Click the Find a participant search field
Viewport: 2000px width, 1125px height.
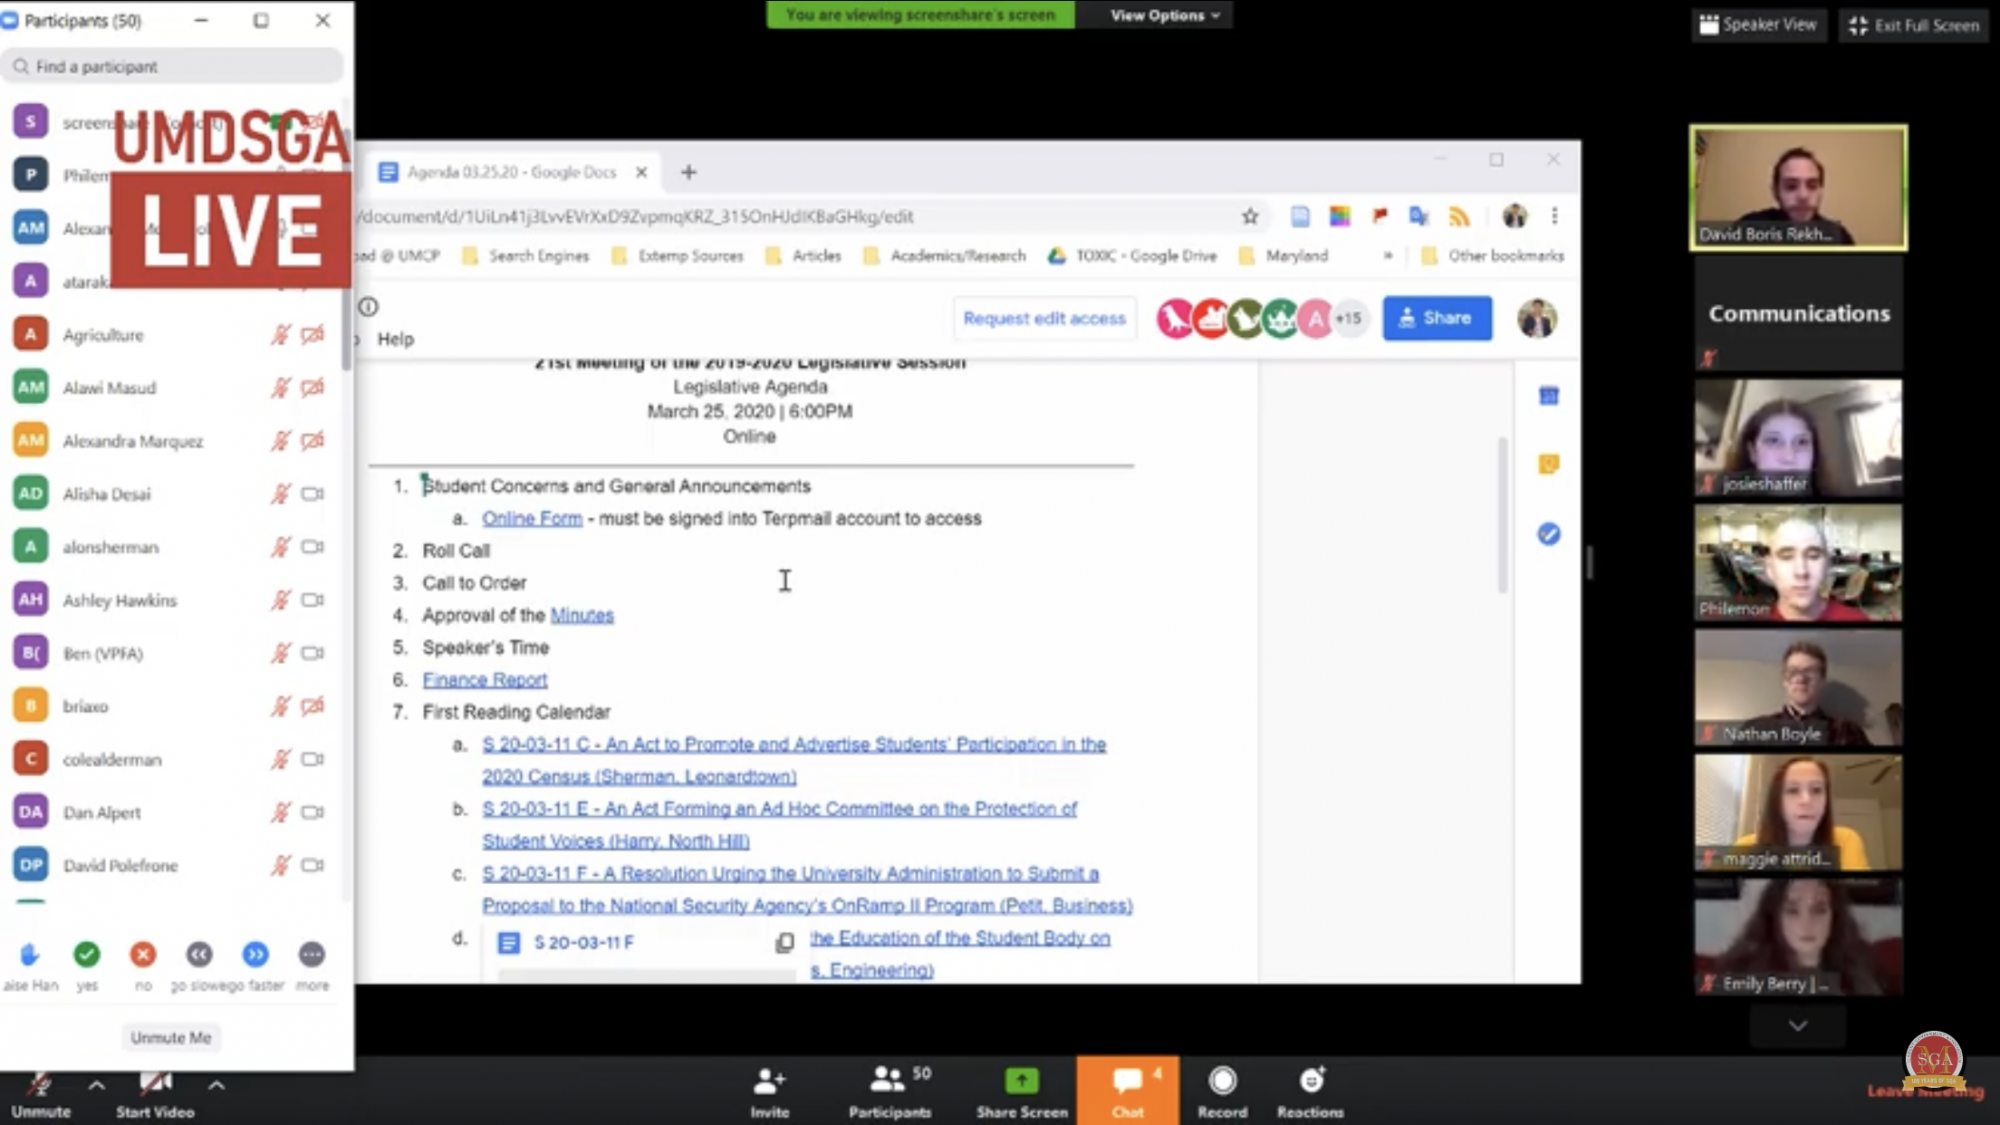tap(175, 67)
